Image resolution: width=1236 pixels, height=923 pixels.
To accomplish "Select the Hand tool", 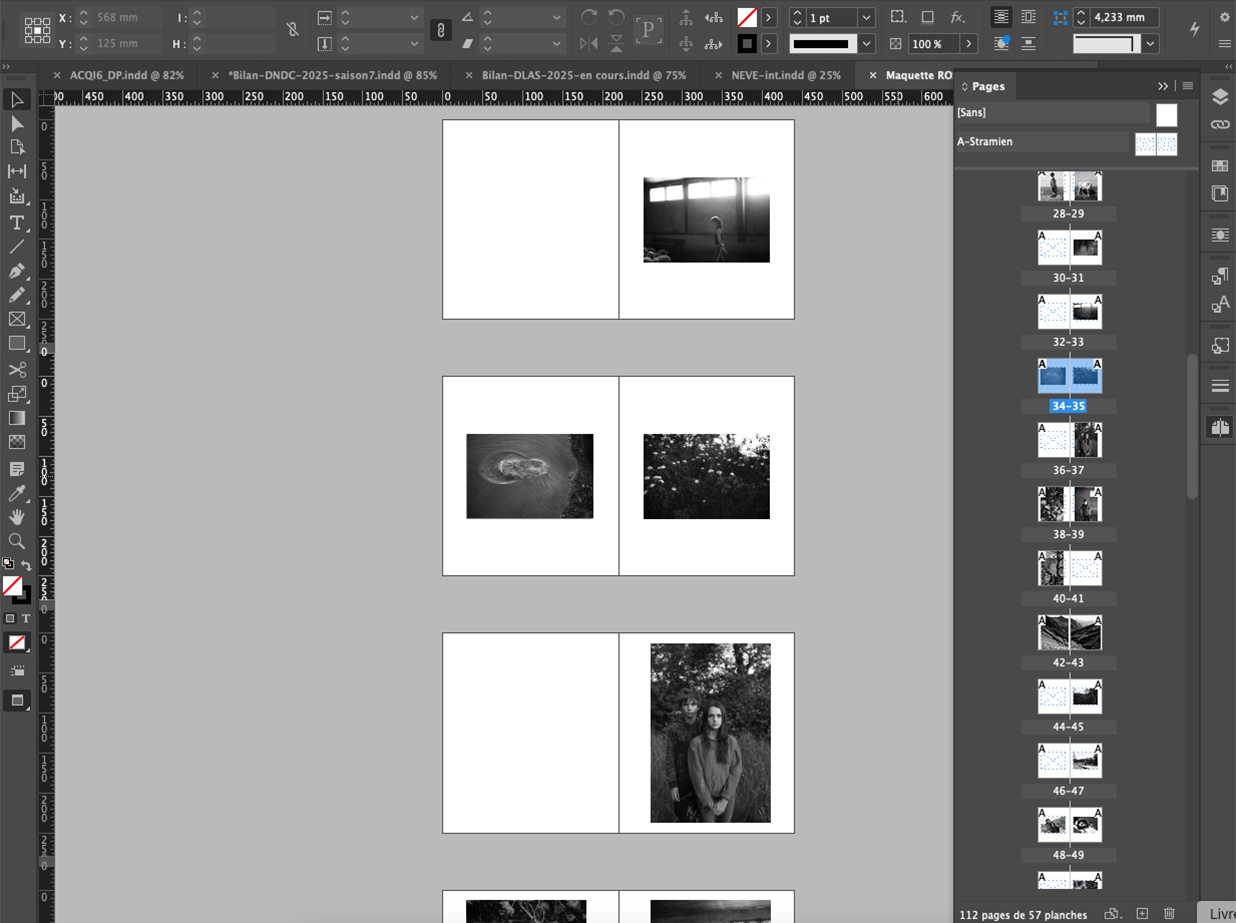I will [17, 517].
